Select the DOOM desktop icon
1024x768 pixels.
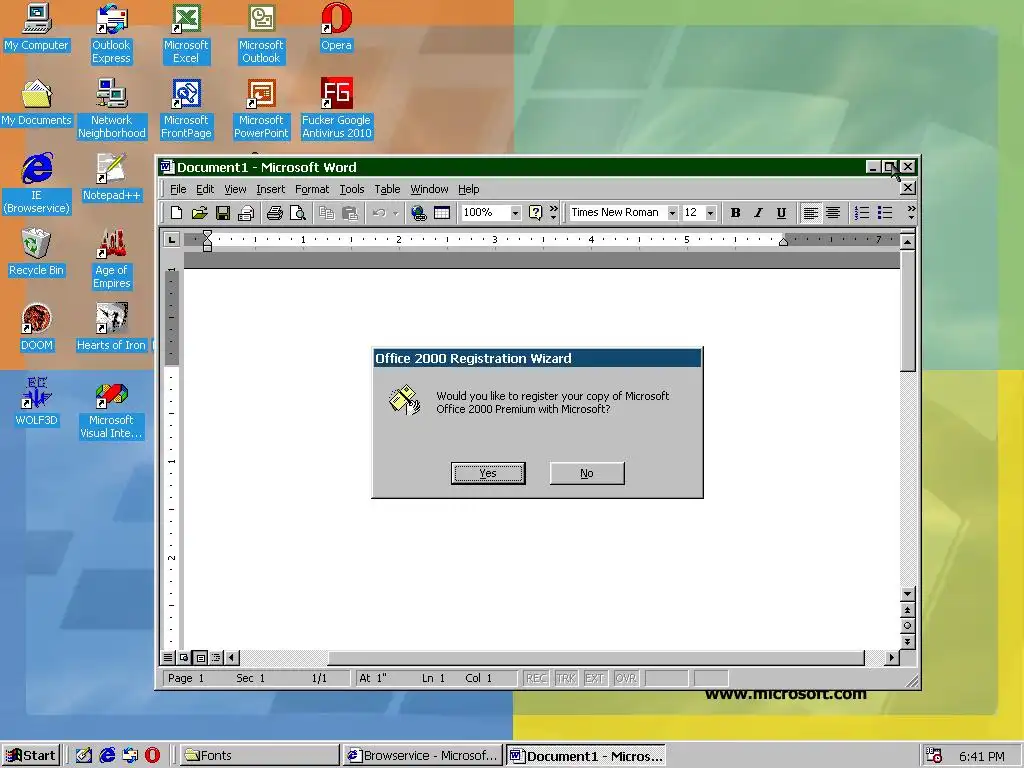(x=36, y=327)
